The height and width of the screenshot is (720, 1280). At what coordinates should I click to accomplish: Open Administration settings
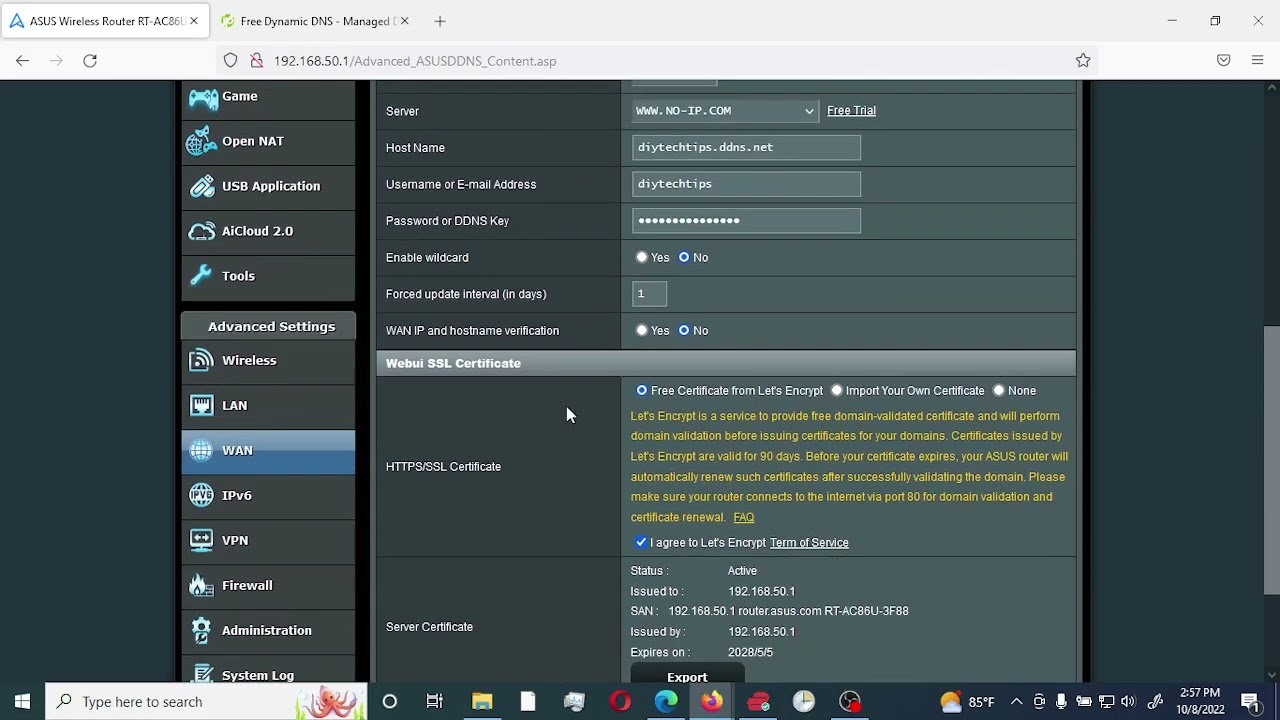click(268, 631)
